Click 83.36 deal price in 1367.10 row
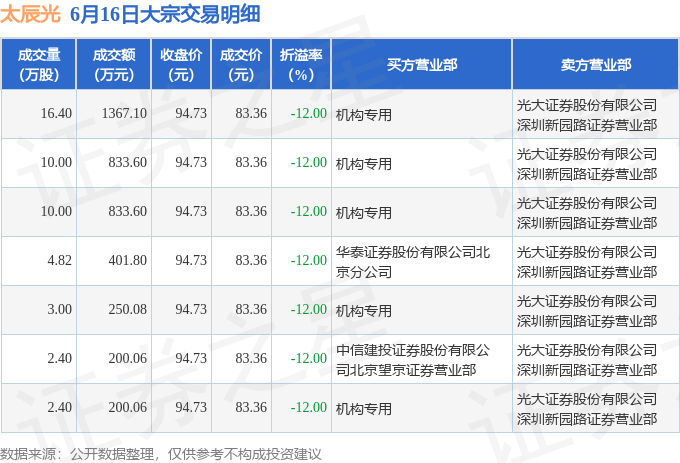This screenshot has width=680, height=463. click(251, 113)
